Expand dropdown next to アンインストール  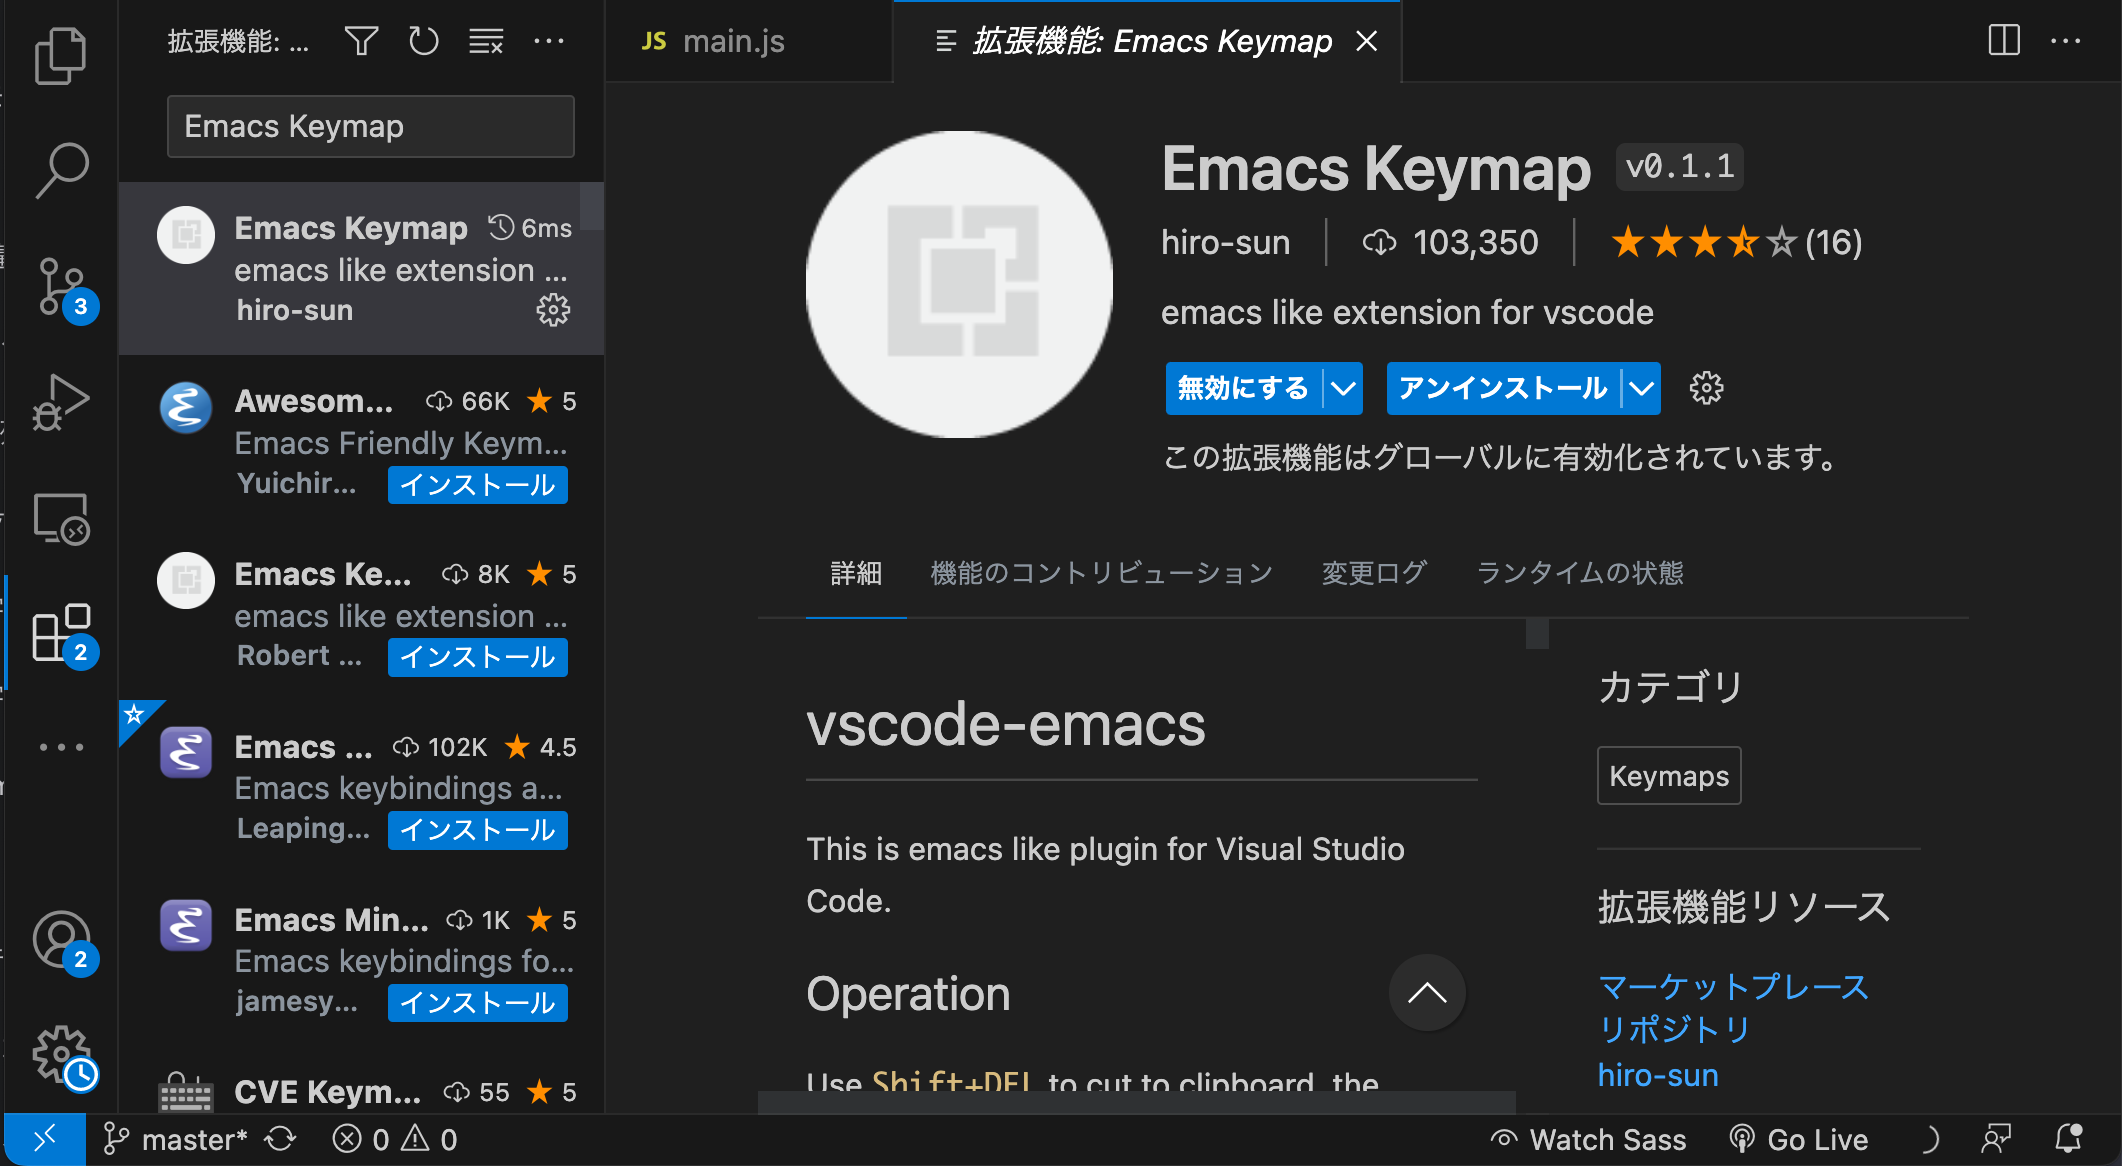tap(1642, 388)
